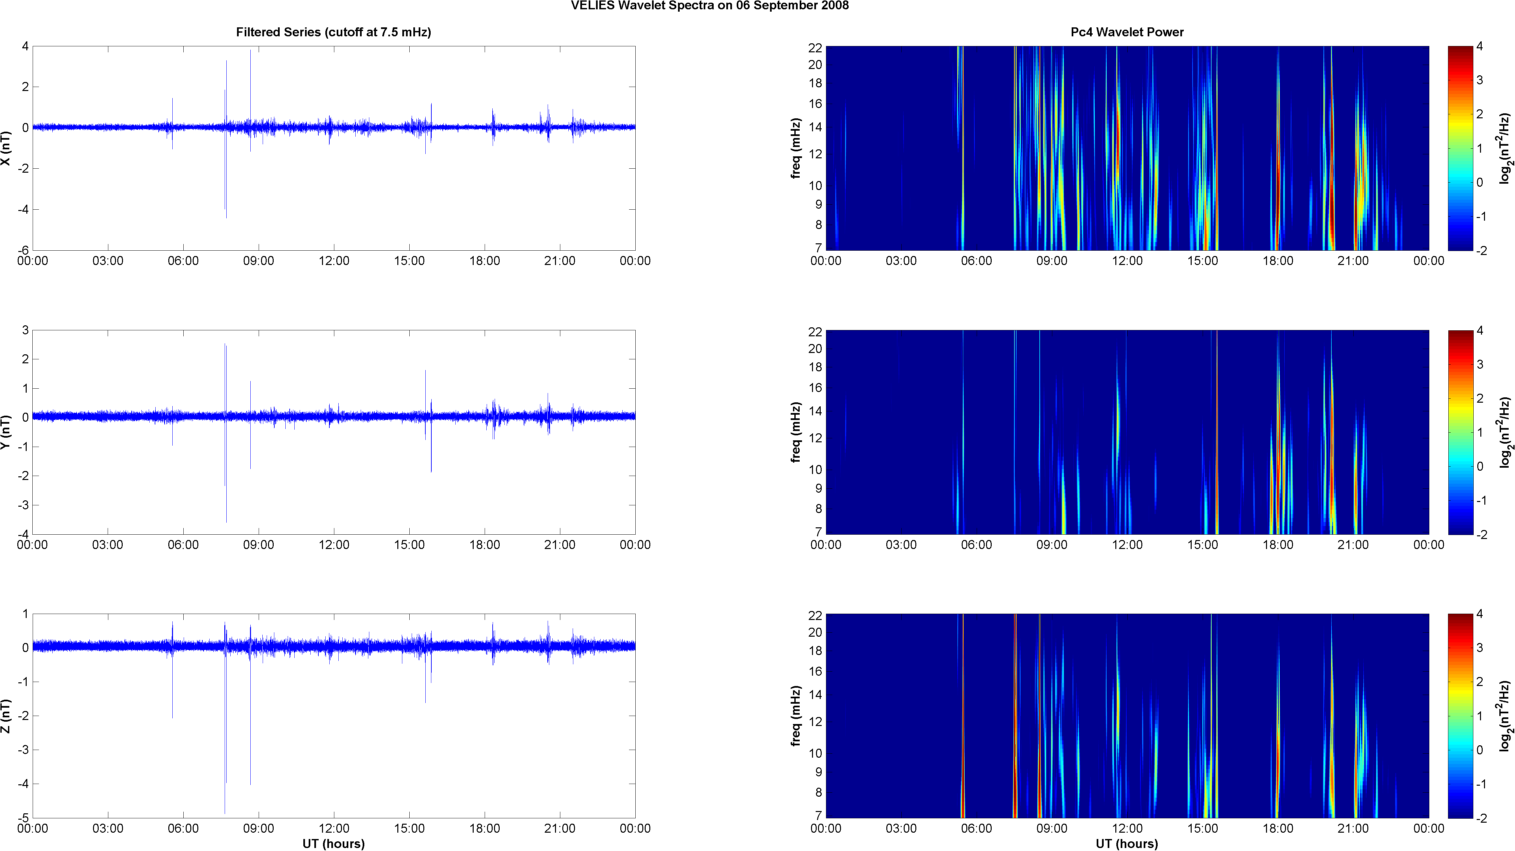Click the Y (nT) axis label
The height and width of the screenshot is (851, 1515).
pos(6,432)
